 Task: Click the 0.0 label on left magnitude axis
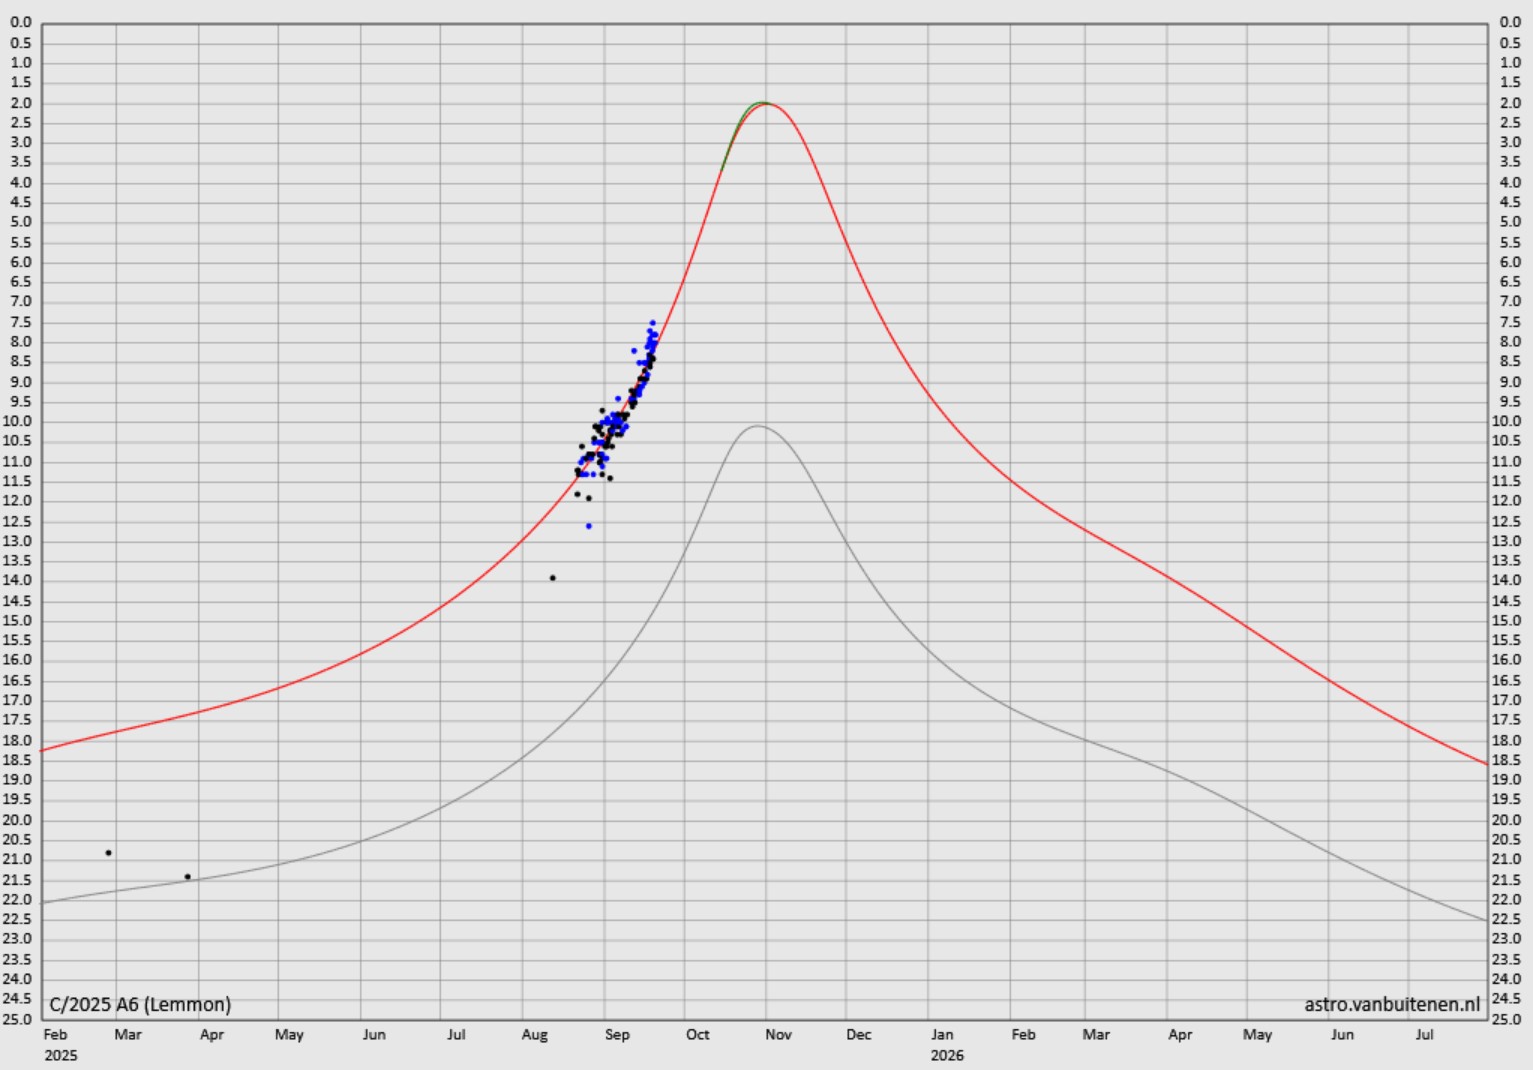21,22
